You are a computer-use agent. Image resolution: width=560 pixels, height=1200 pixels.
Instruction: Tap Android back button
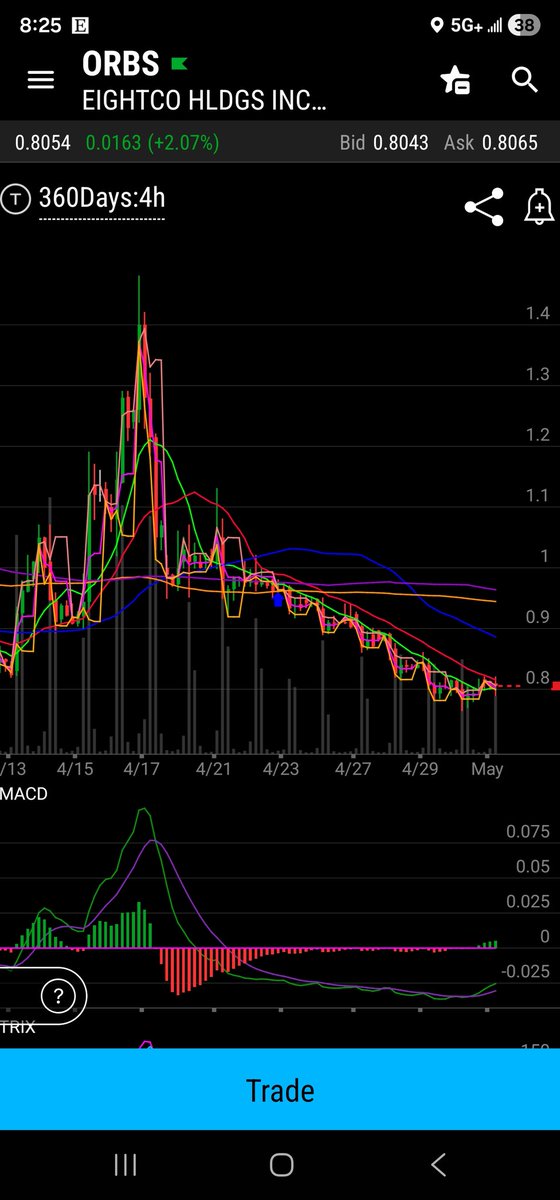(x=437, y=1164)
